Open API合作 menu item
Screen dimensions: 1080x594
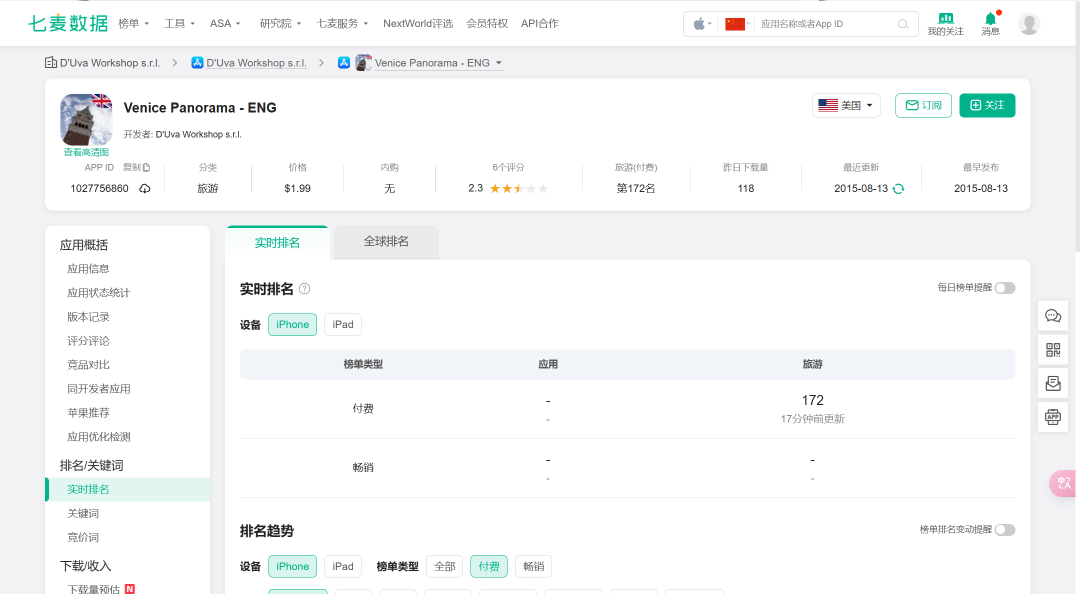540,23
